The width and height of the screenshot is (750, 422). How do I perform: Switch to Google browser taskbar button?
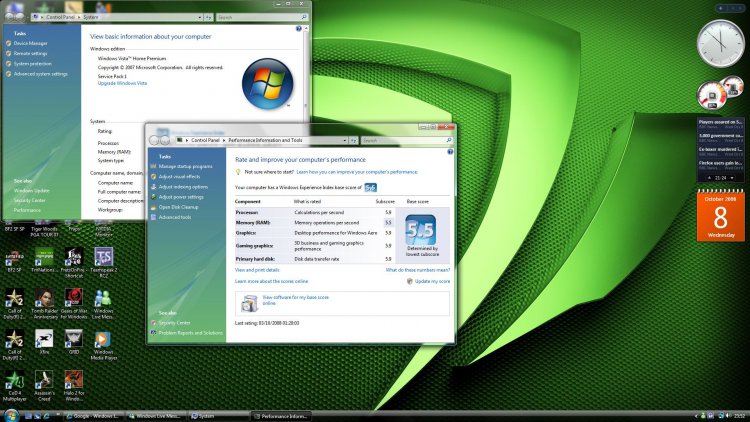[x=93, y=416]
